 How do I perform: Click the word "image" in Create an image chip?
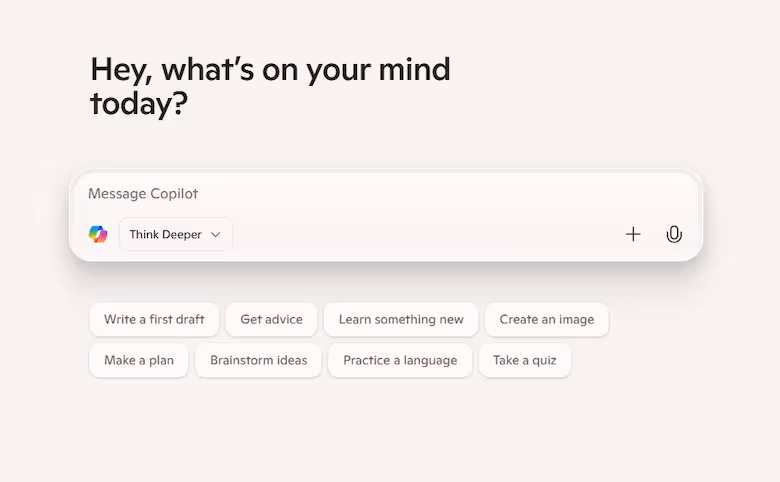[x=576, y=320]
